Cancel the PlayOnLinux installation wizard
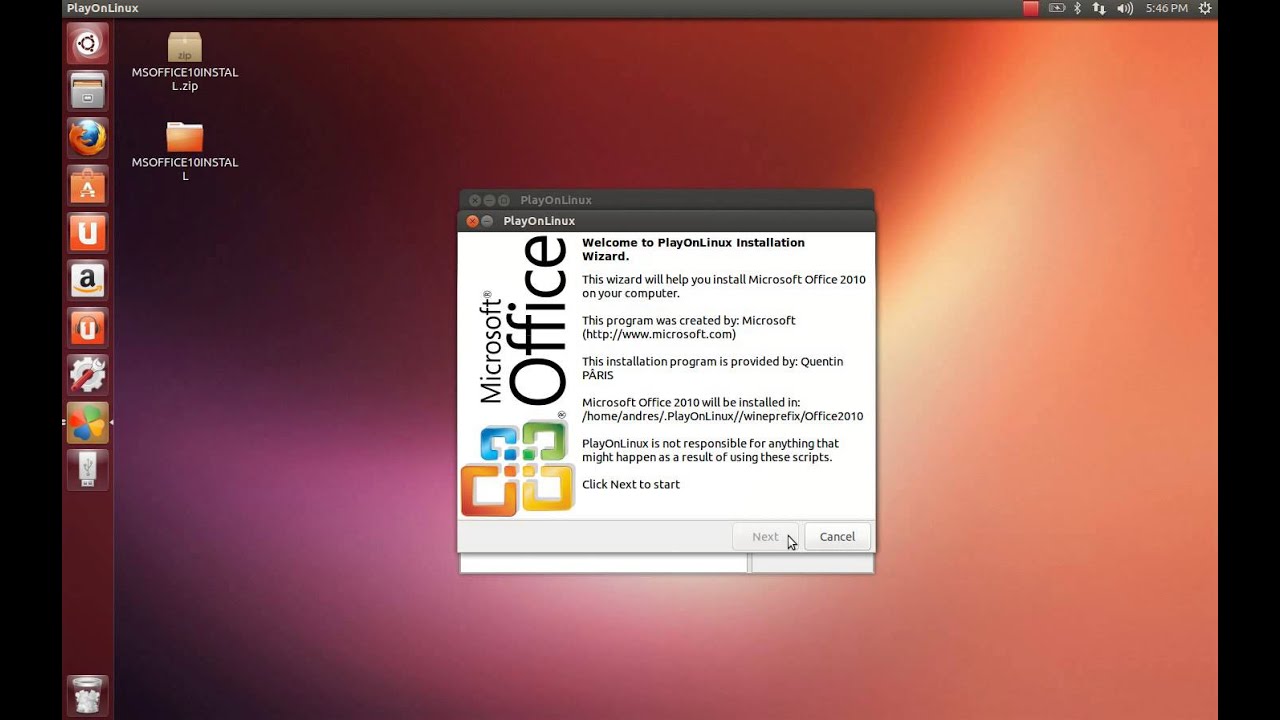The width and height of the screenshot is (1280, 720). coord(837,537)
